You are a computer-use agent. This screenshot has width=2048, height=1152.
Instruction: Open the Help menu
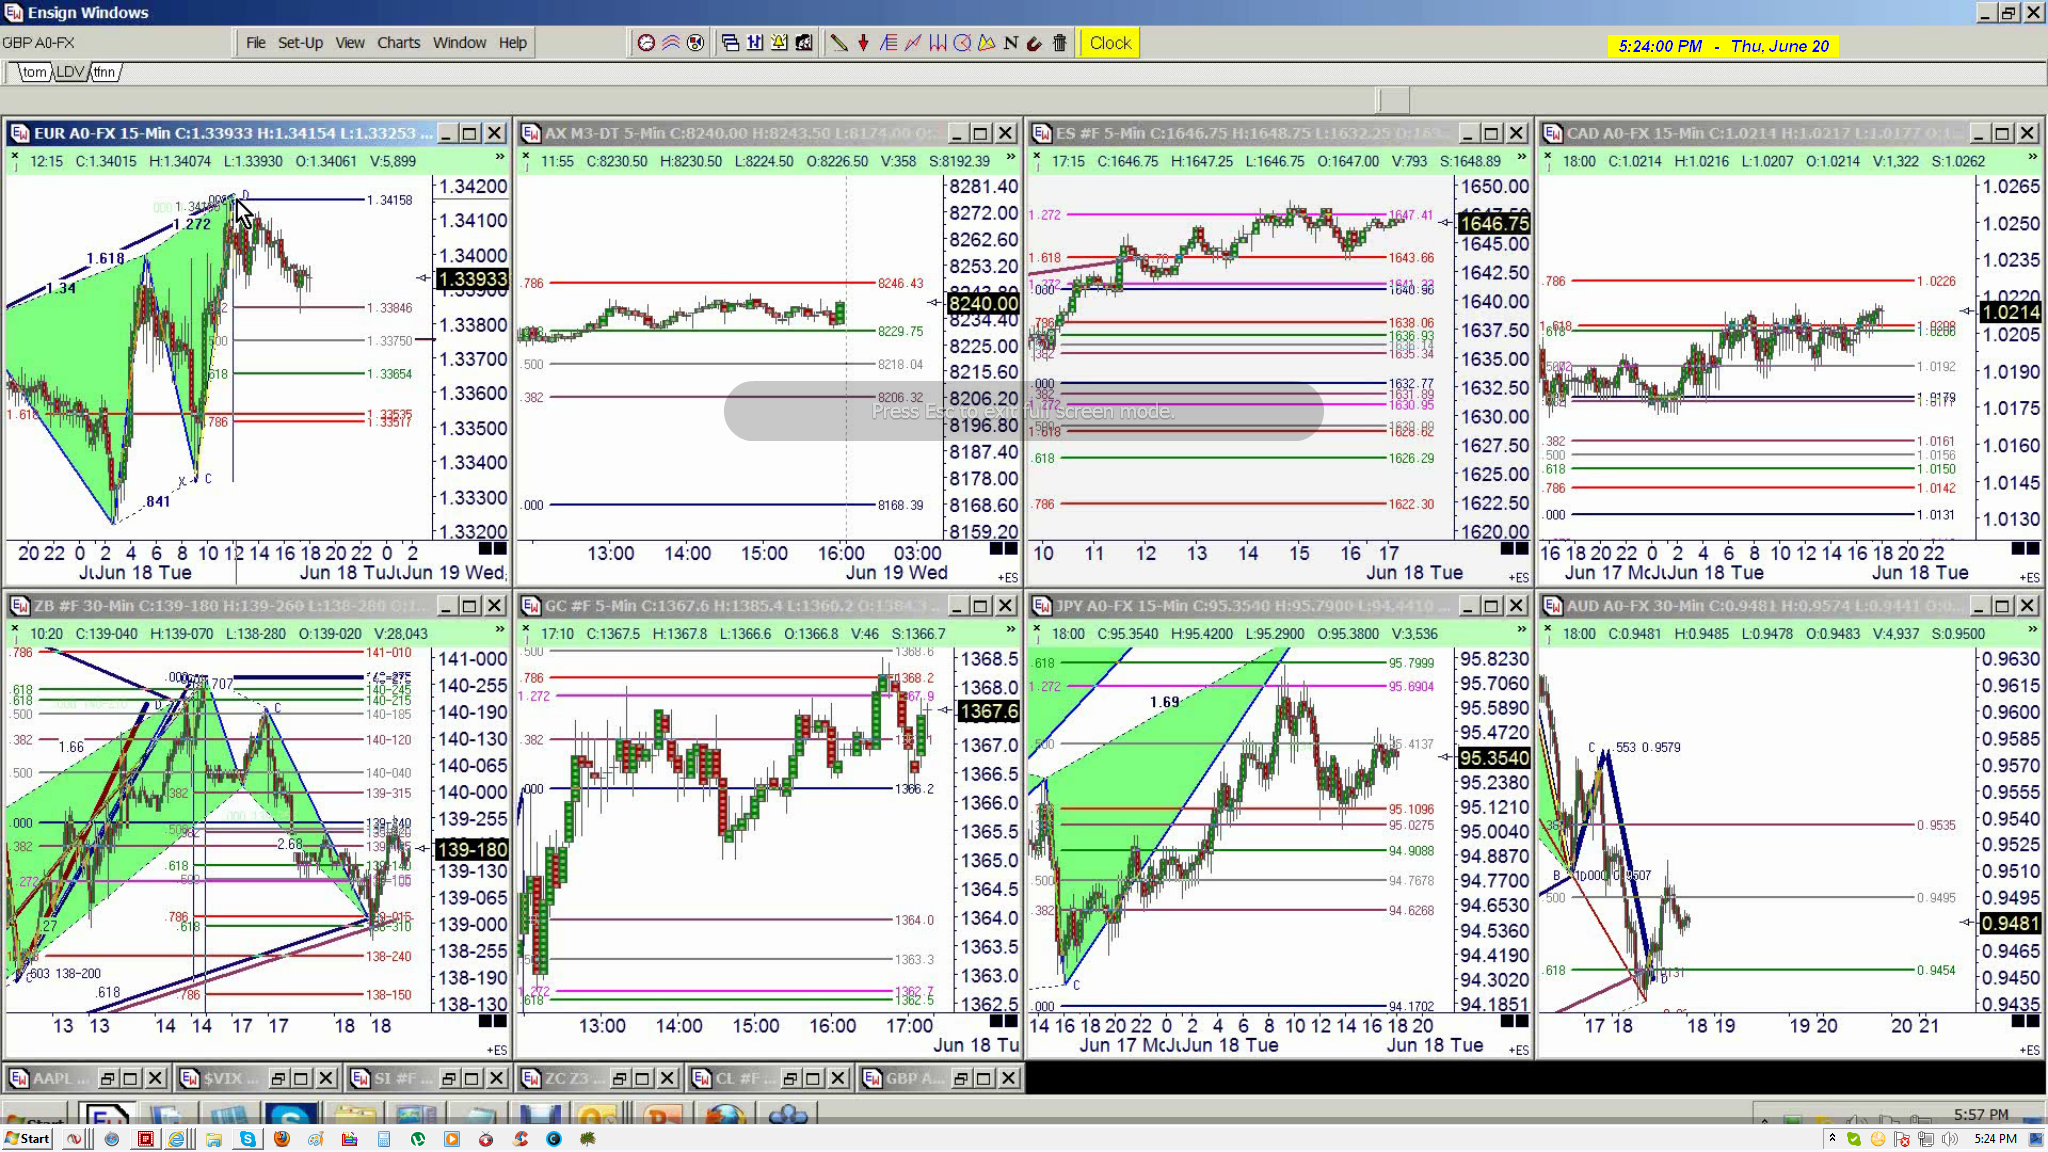click(513, 43)
